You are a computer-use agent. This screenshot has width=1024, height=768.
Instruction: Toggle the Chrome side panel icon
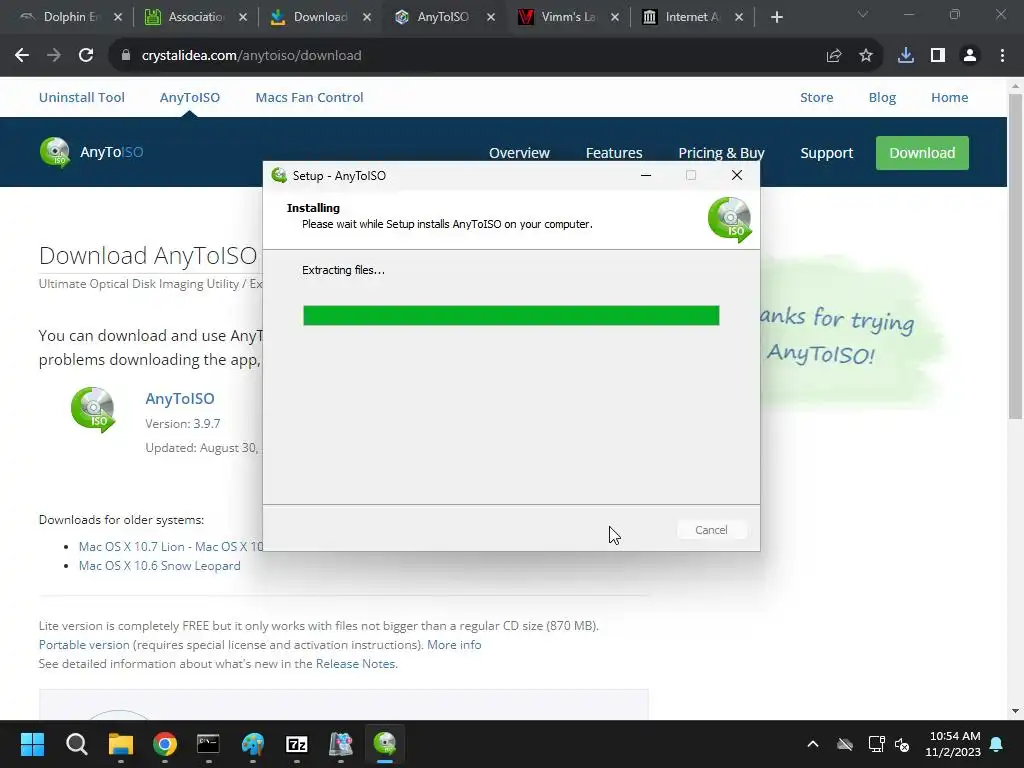(938, 56)
